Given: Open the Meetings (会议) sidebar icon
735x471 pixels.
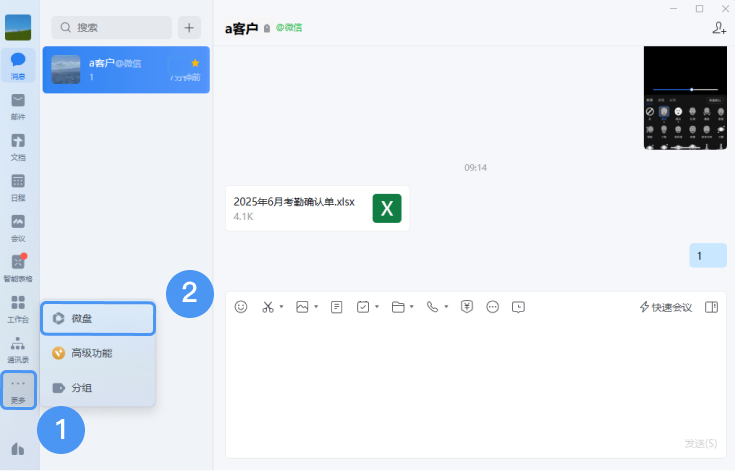Looking at the screenshot, I should 18,228.
